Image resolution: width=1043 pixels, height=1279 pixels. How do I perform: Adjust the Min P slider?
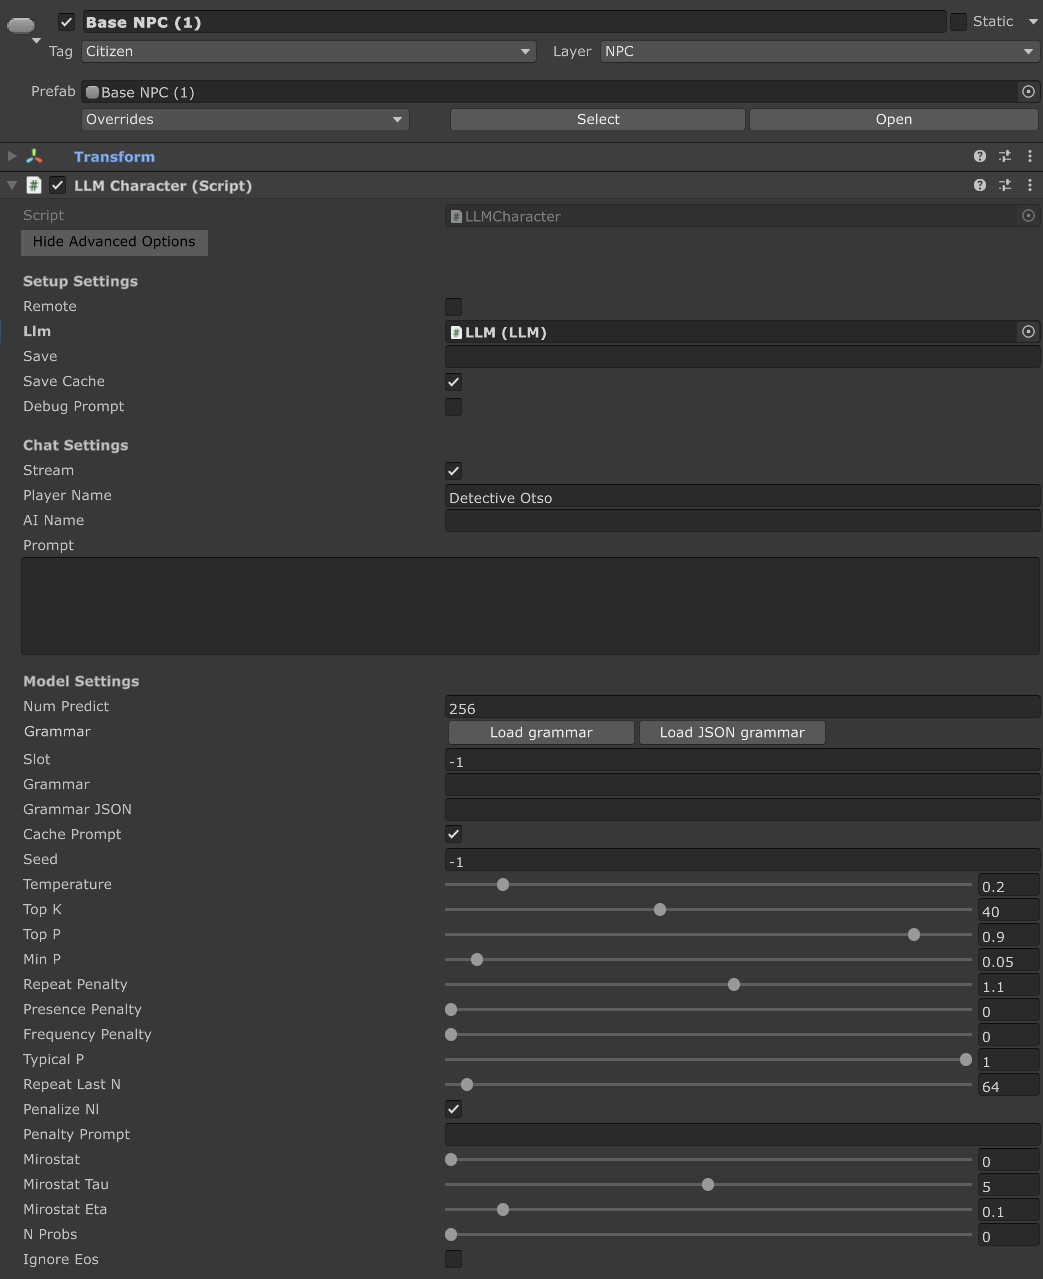point(708,960)
